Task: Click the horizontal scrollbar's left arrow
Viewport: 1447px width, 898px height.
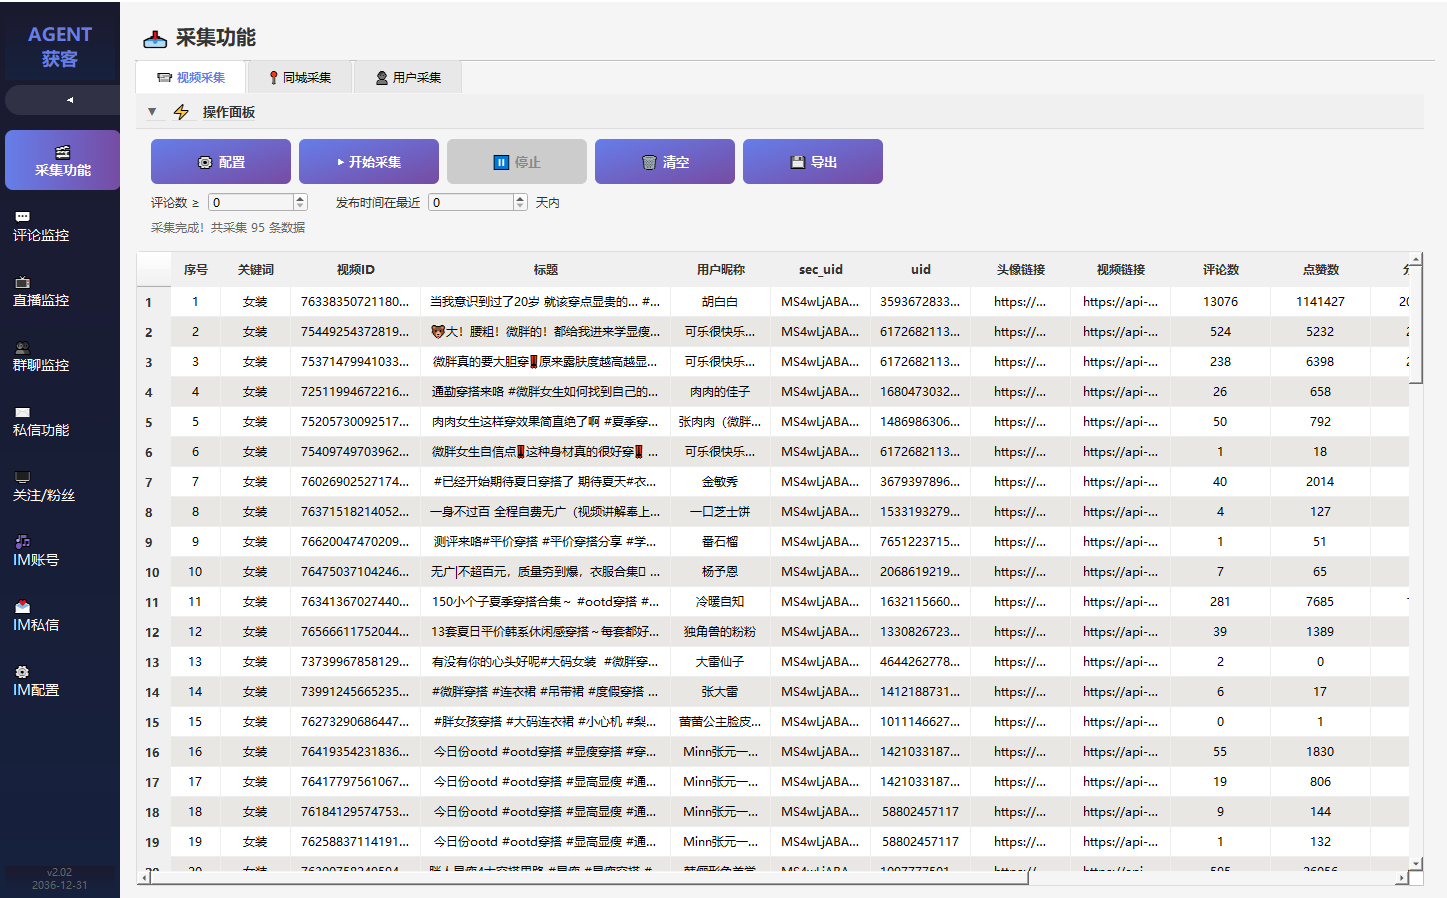Action: click(x=144, y=878)
